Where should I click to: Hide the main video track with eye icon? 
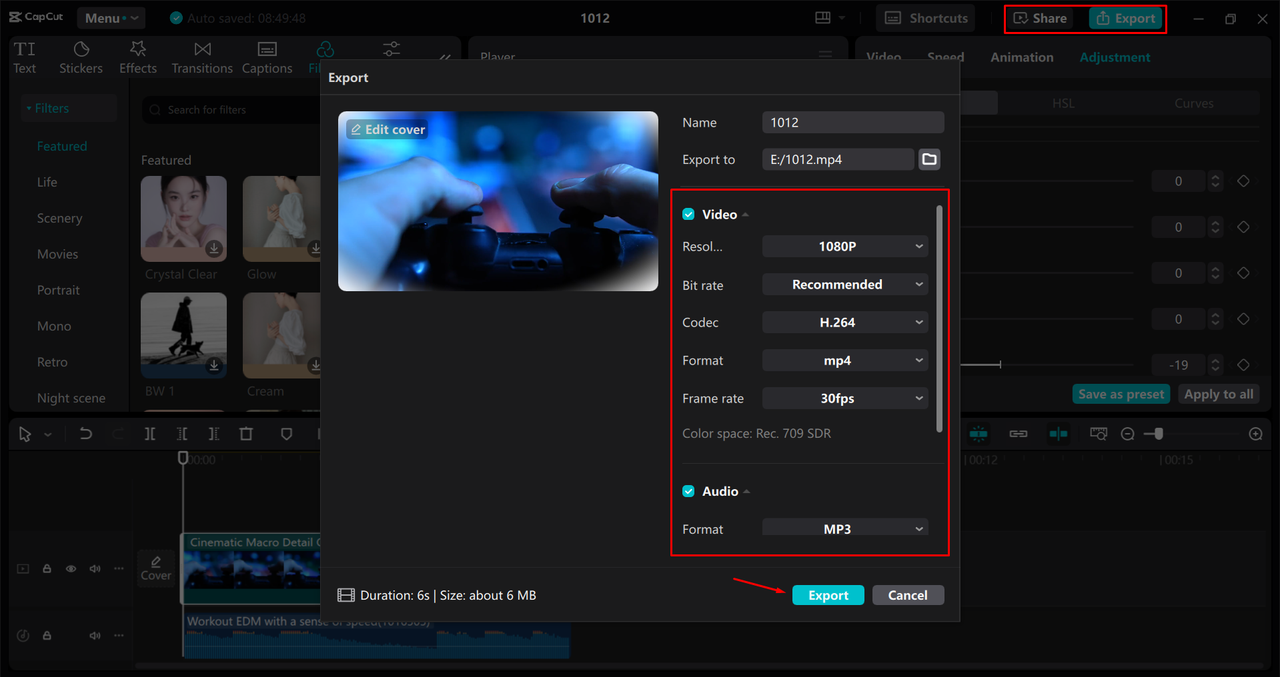click(71, 568)
